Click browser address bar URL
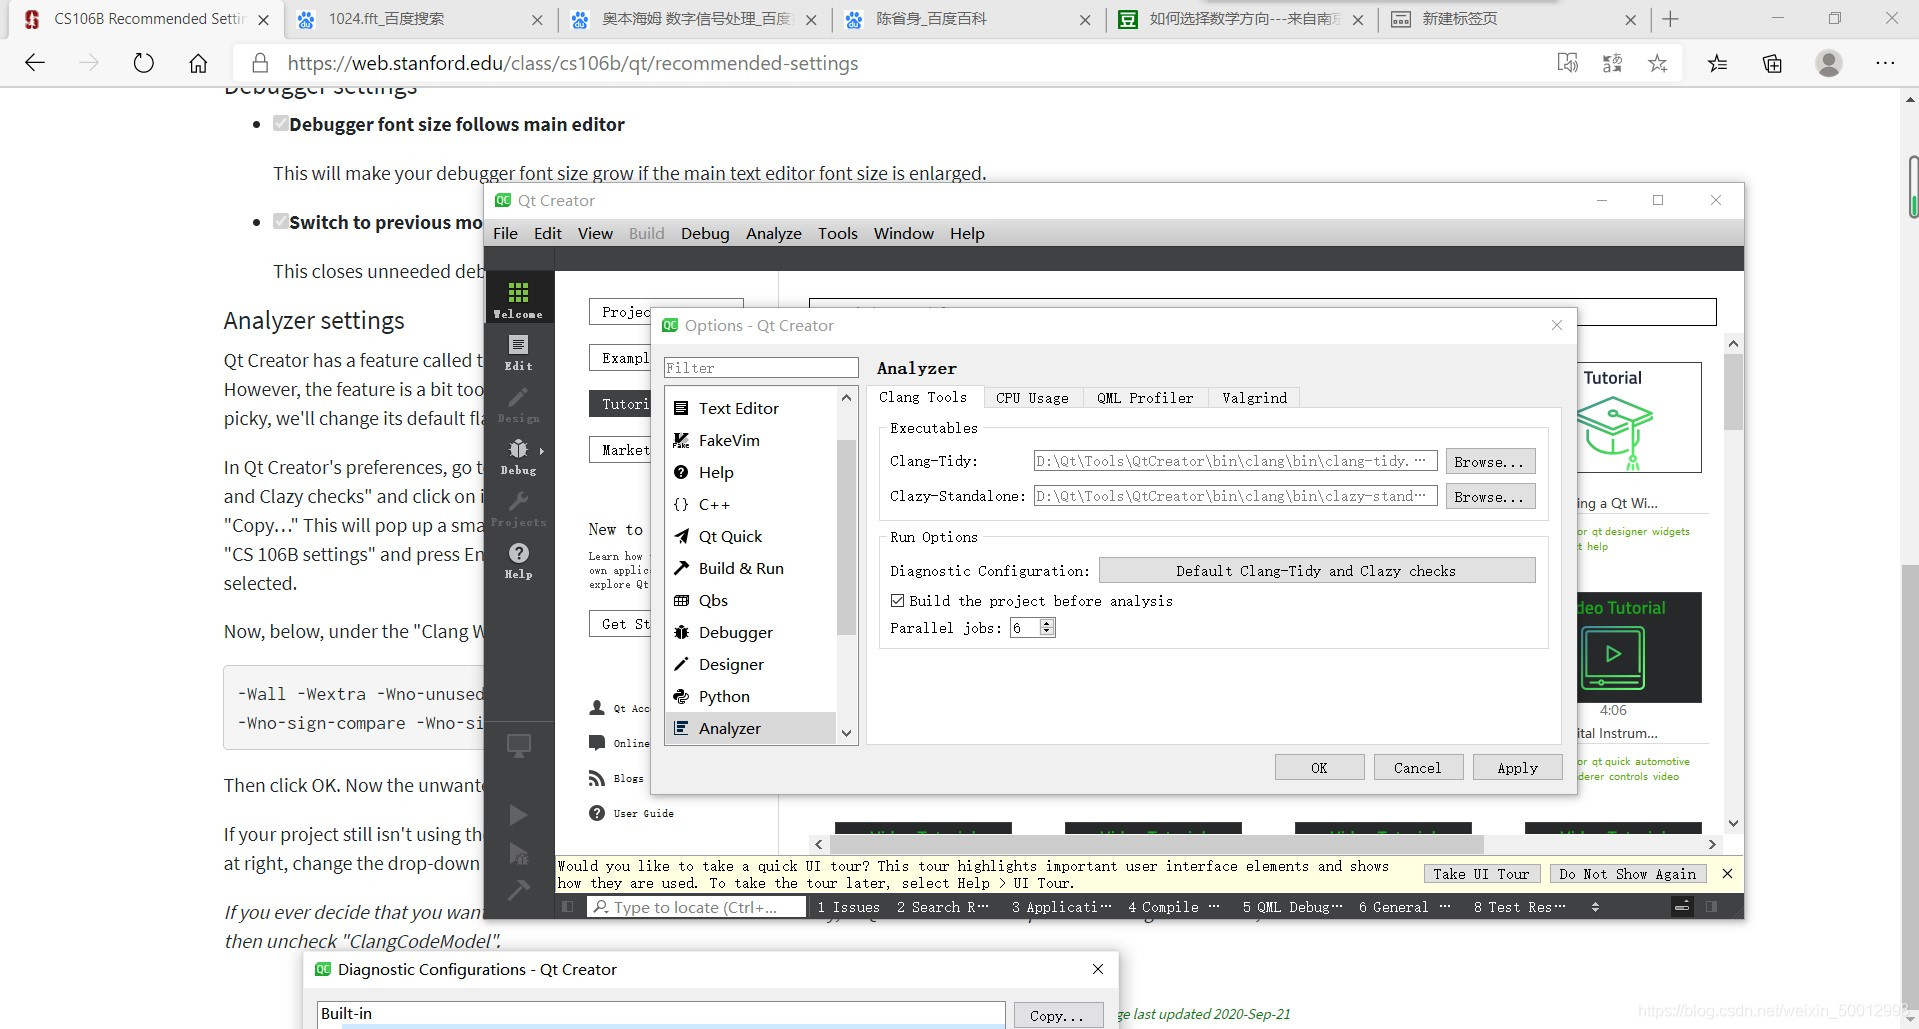Image resolution: width=1919 pixels, height=1029 pixels. [x=572, y=63]
